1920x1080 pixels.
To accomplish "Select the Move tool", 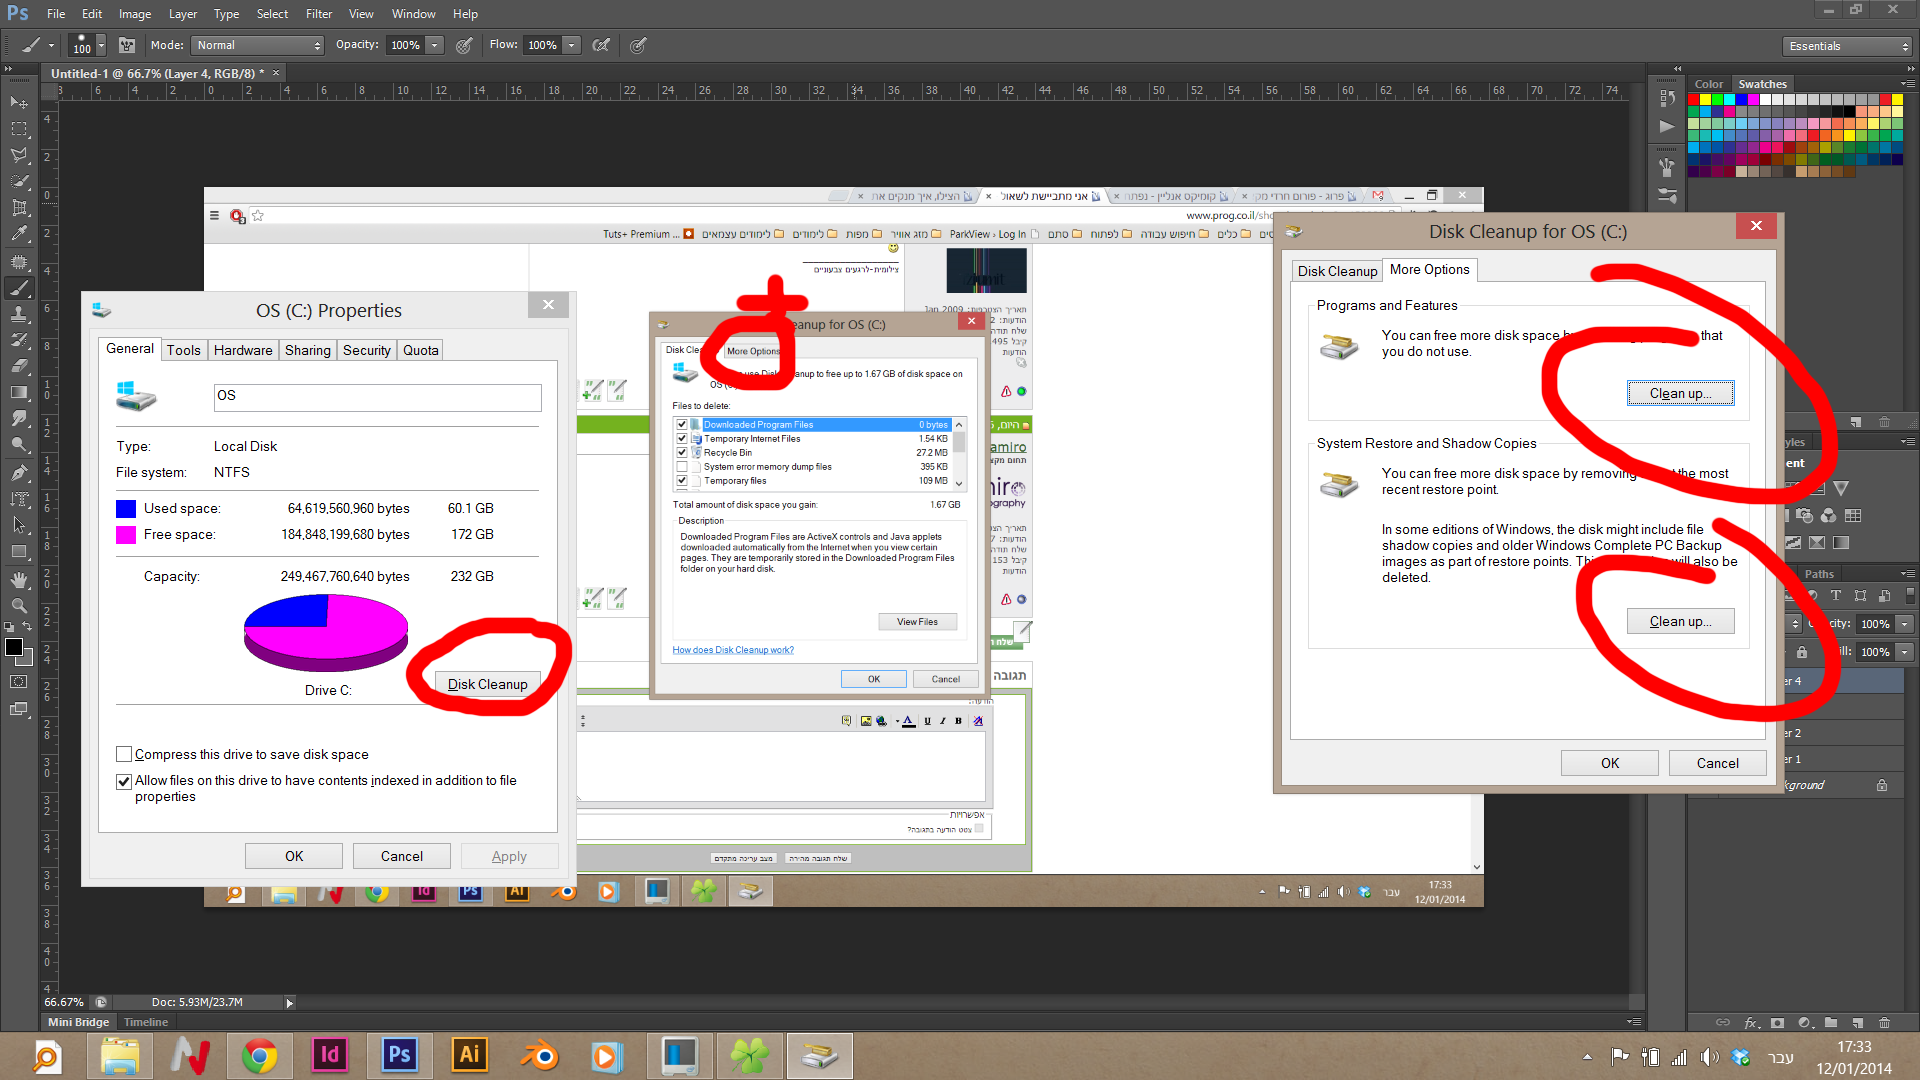I will click(x=19, y=102).
